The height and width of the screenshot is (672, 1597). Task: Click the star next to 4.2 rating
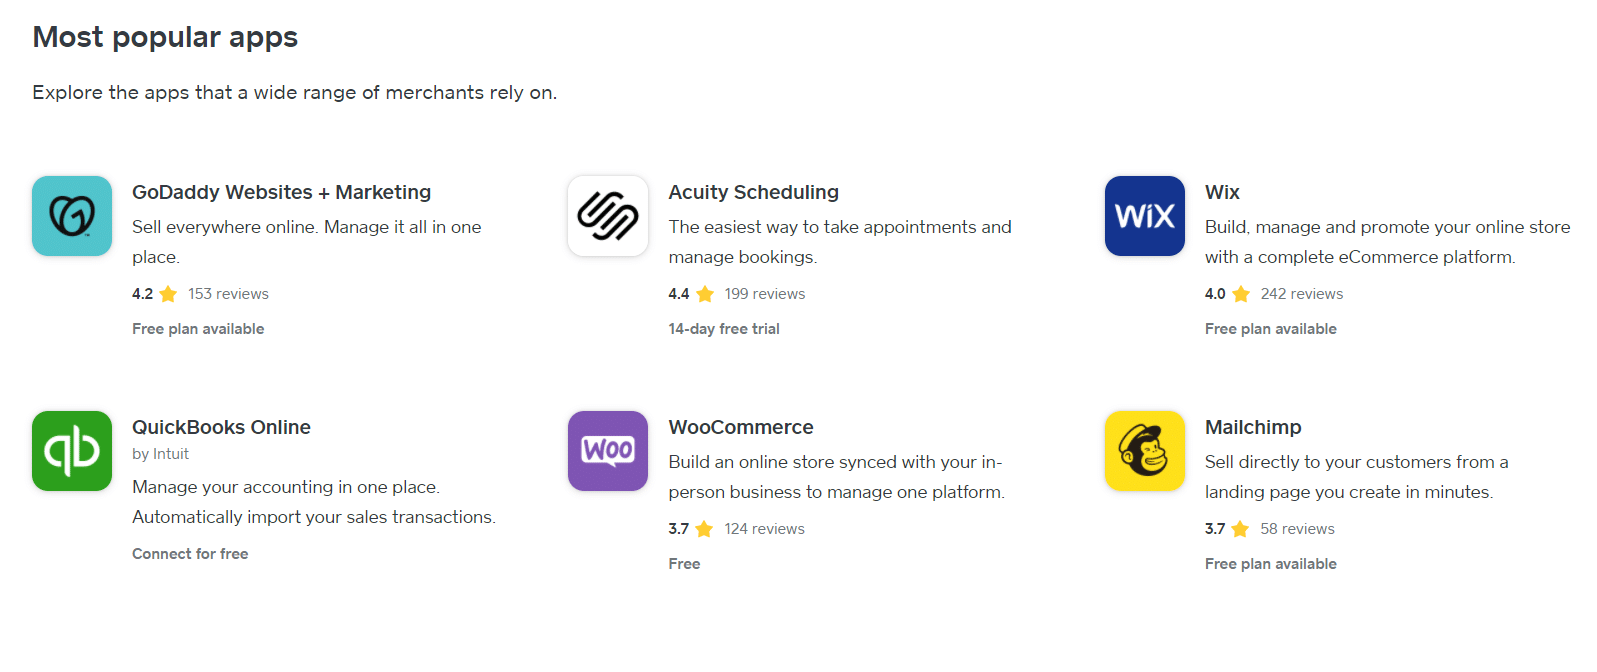click(168, 294)
